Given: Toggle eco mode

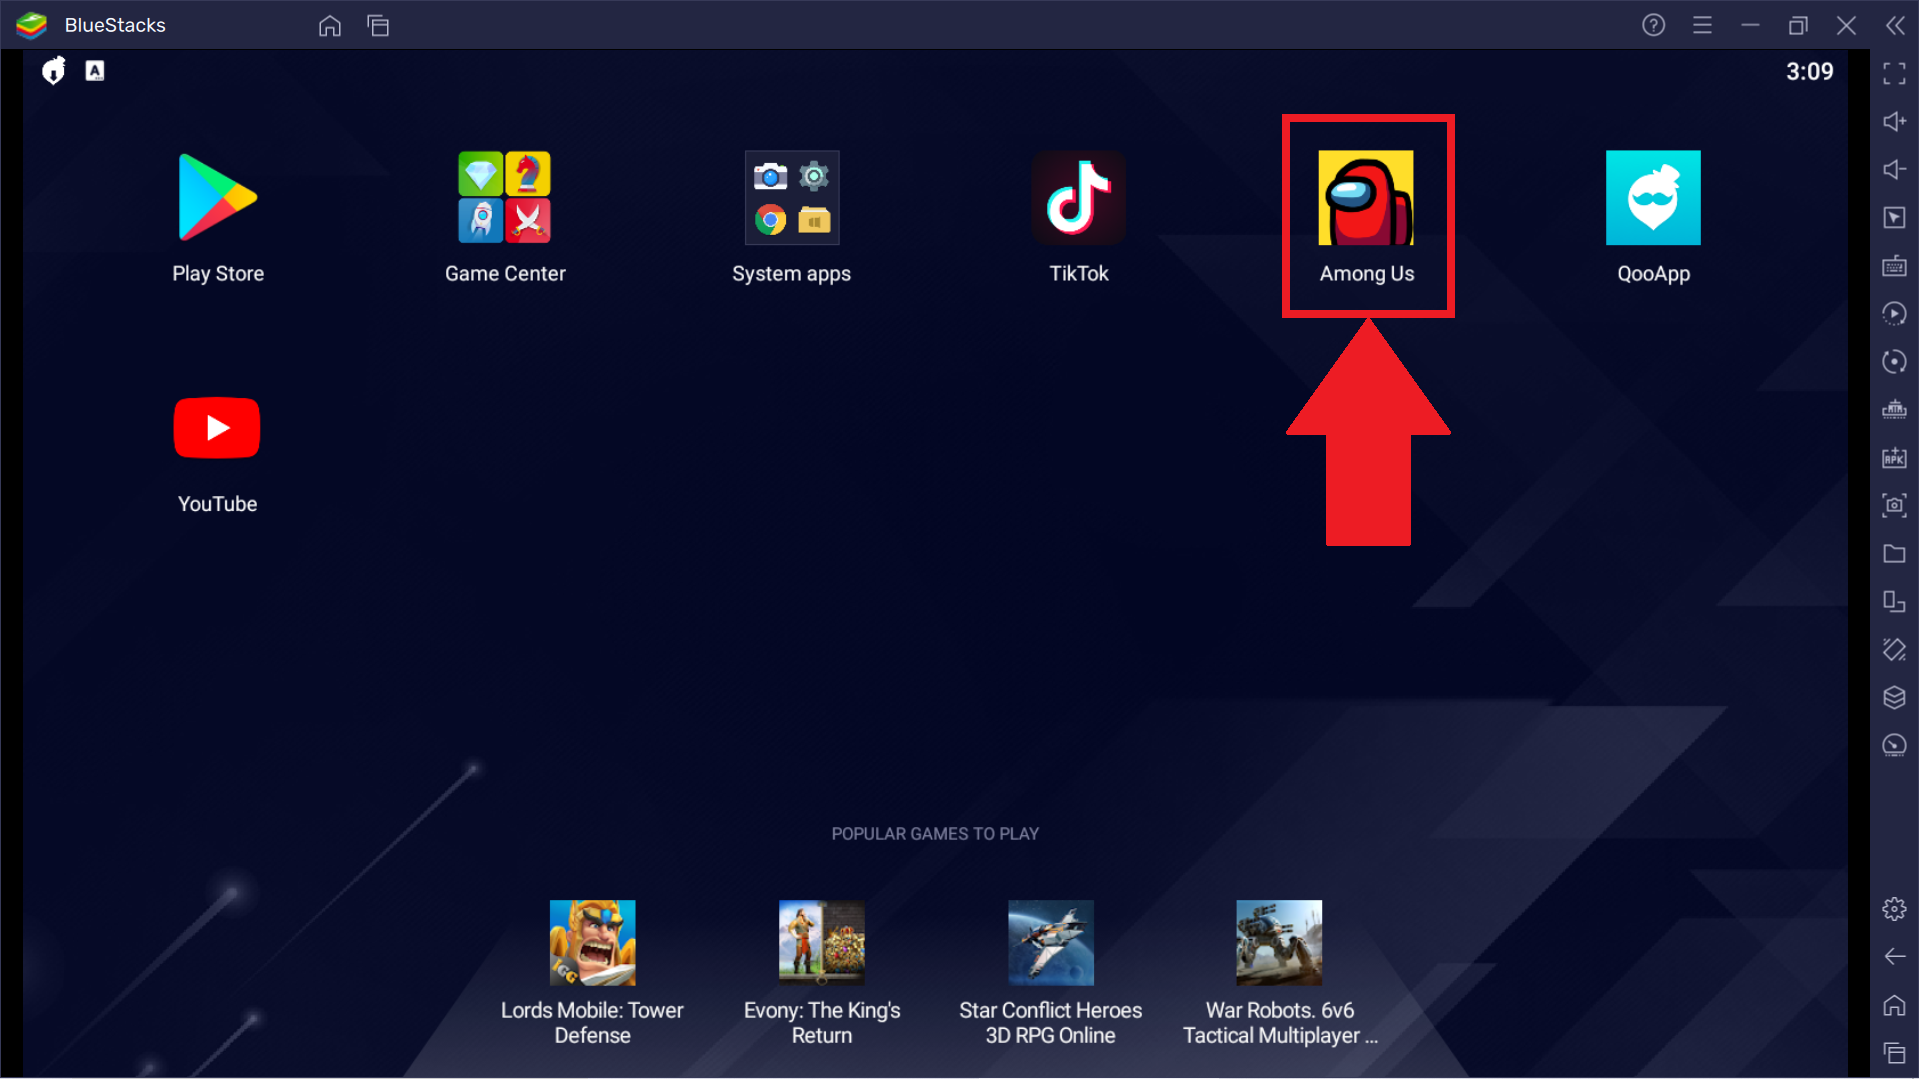Looking at the screenshot, I should point(1894,746).
